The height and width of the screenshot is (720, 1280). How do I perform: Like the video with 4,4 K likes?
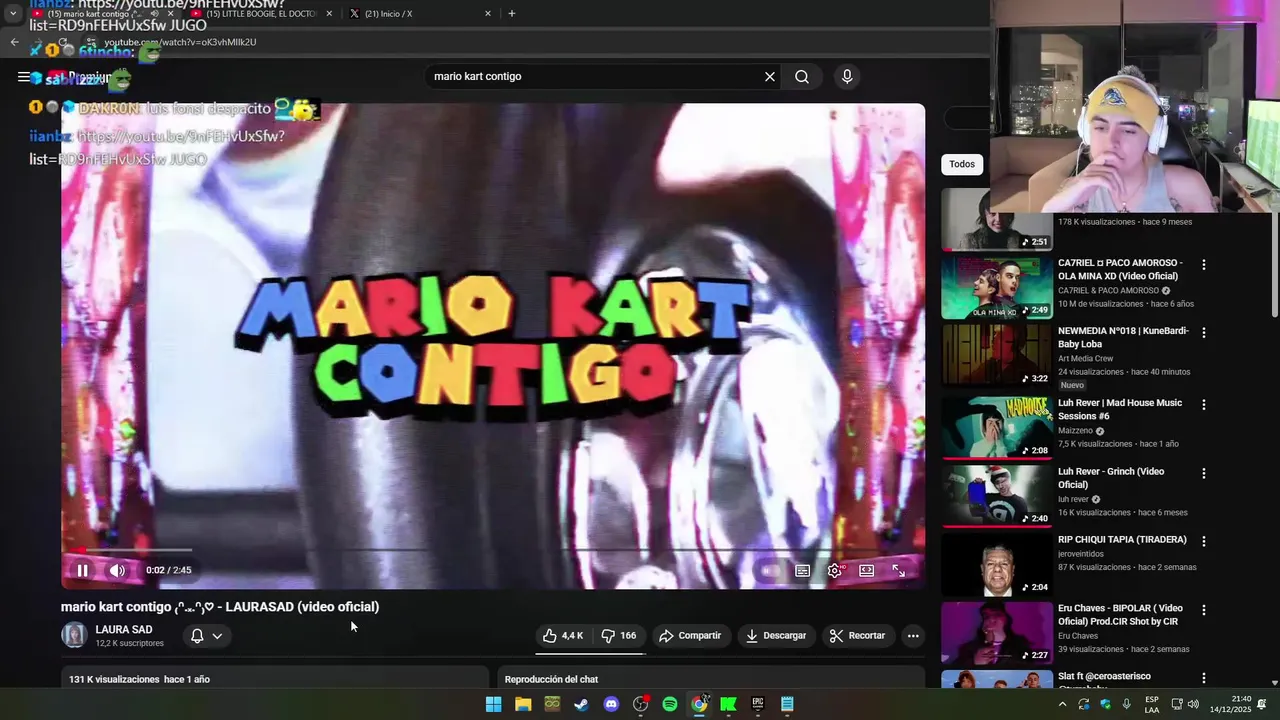(x=563, y=636)
